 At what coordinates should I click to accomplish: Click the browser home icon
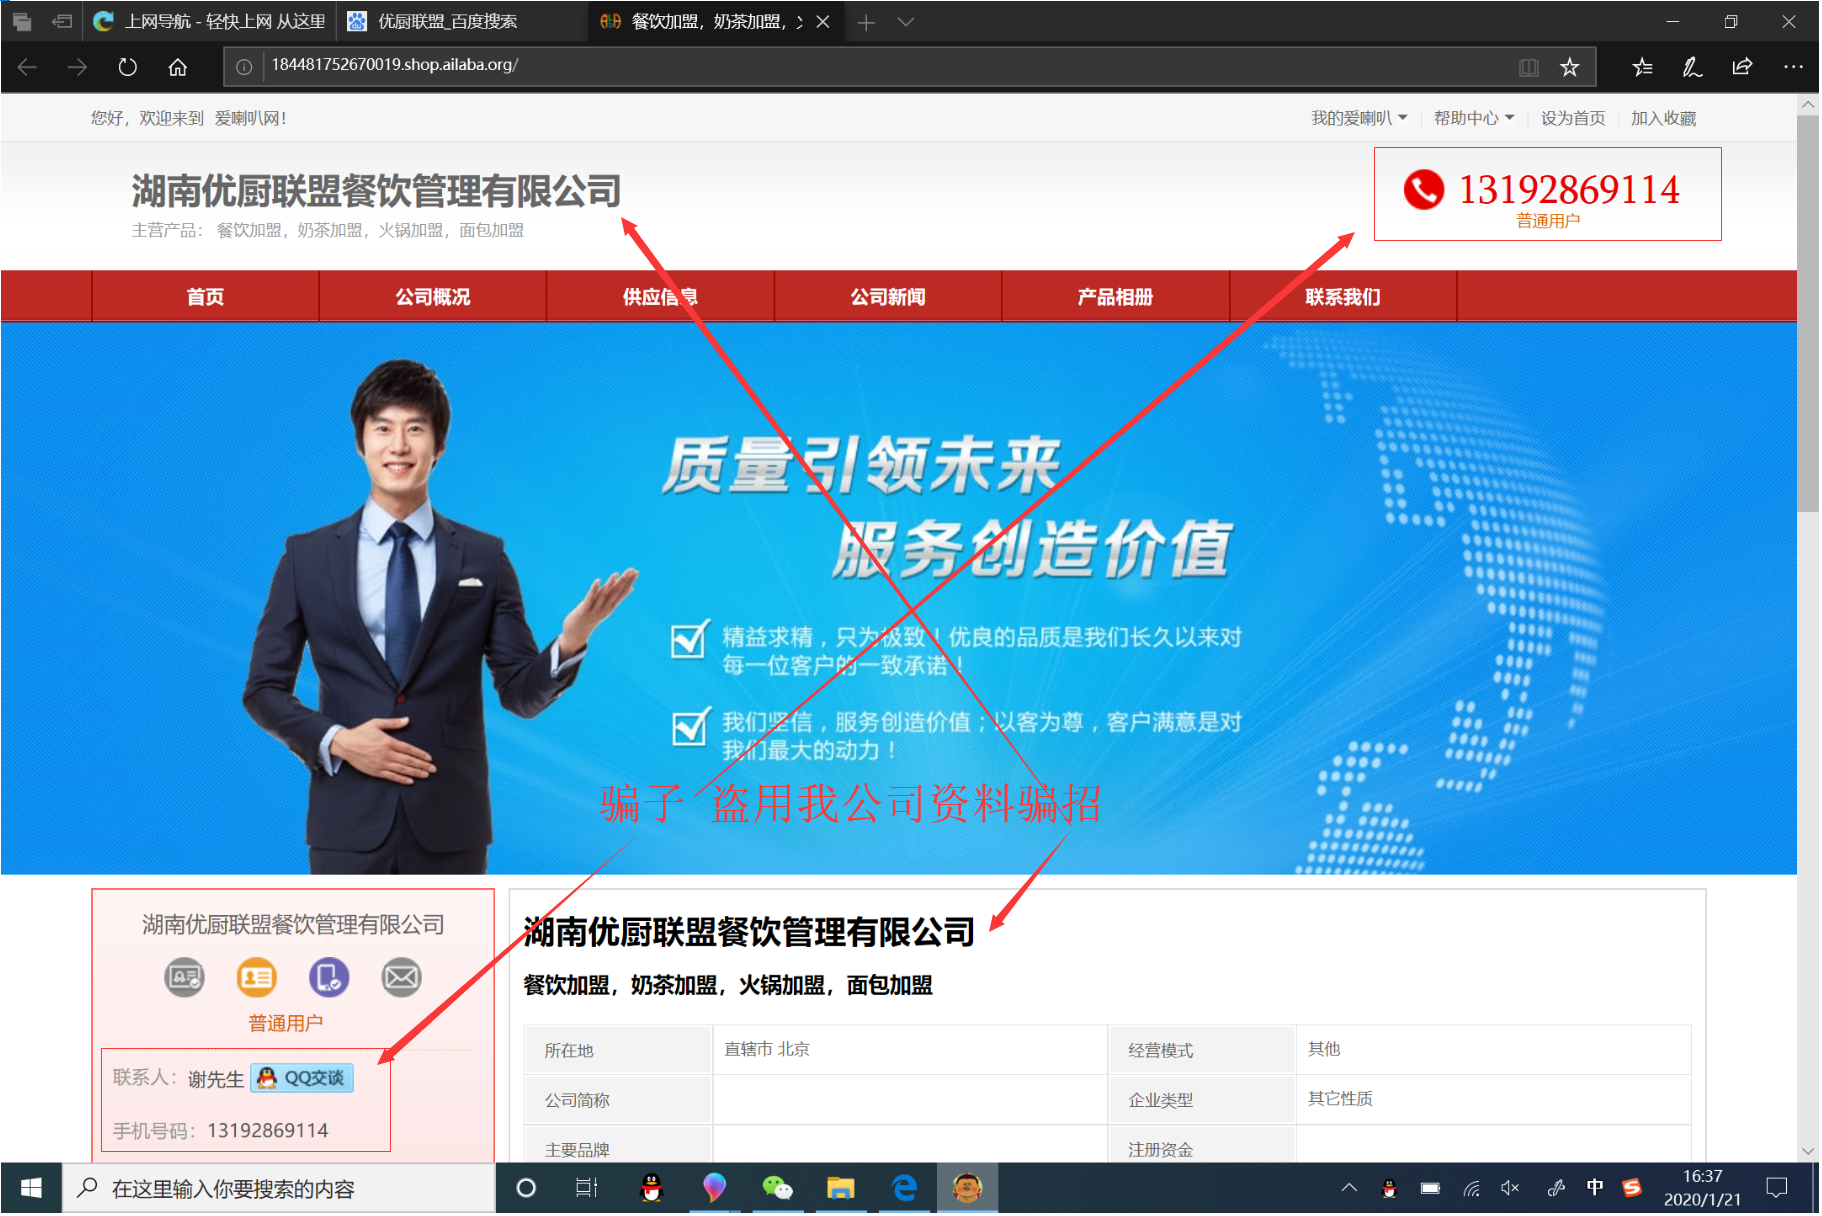tap(177, 67)
